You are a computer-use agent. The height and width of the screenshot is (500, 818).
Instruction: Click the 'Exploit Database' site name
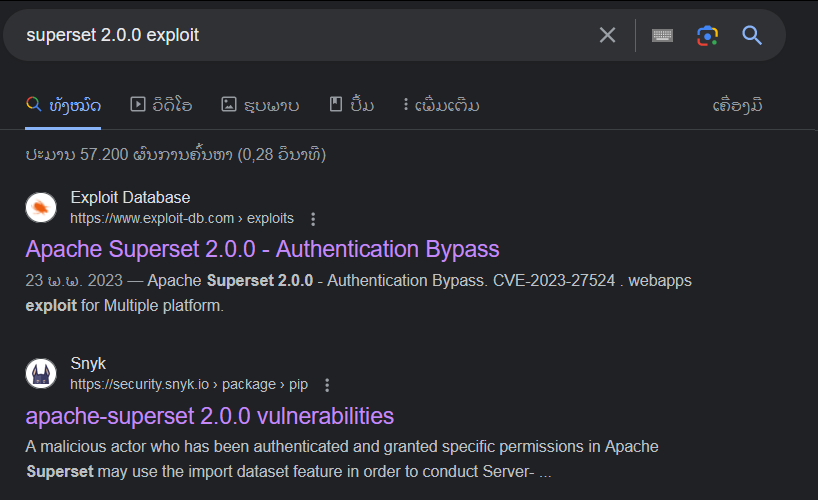tap(130, 197)
